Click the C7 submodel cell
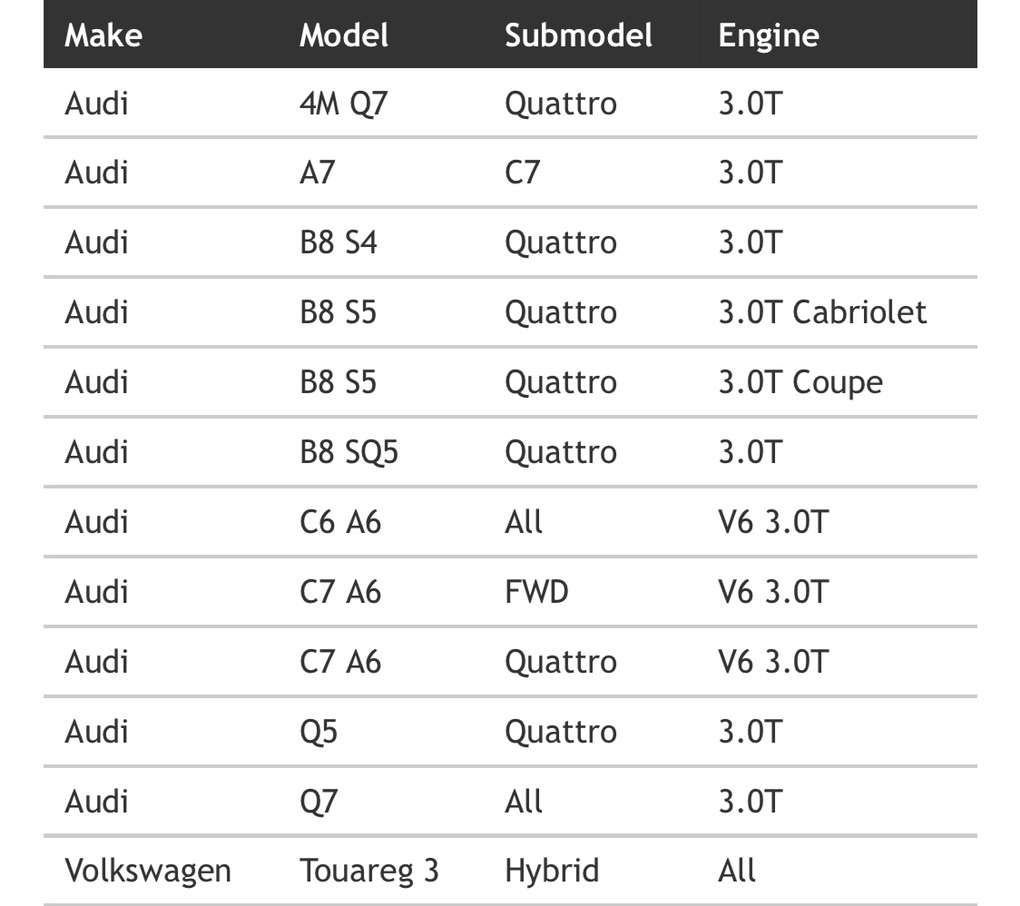Image resolution: width=1020 pixels, height=906 pixels. click(522, 173)
